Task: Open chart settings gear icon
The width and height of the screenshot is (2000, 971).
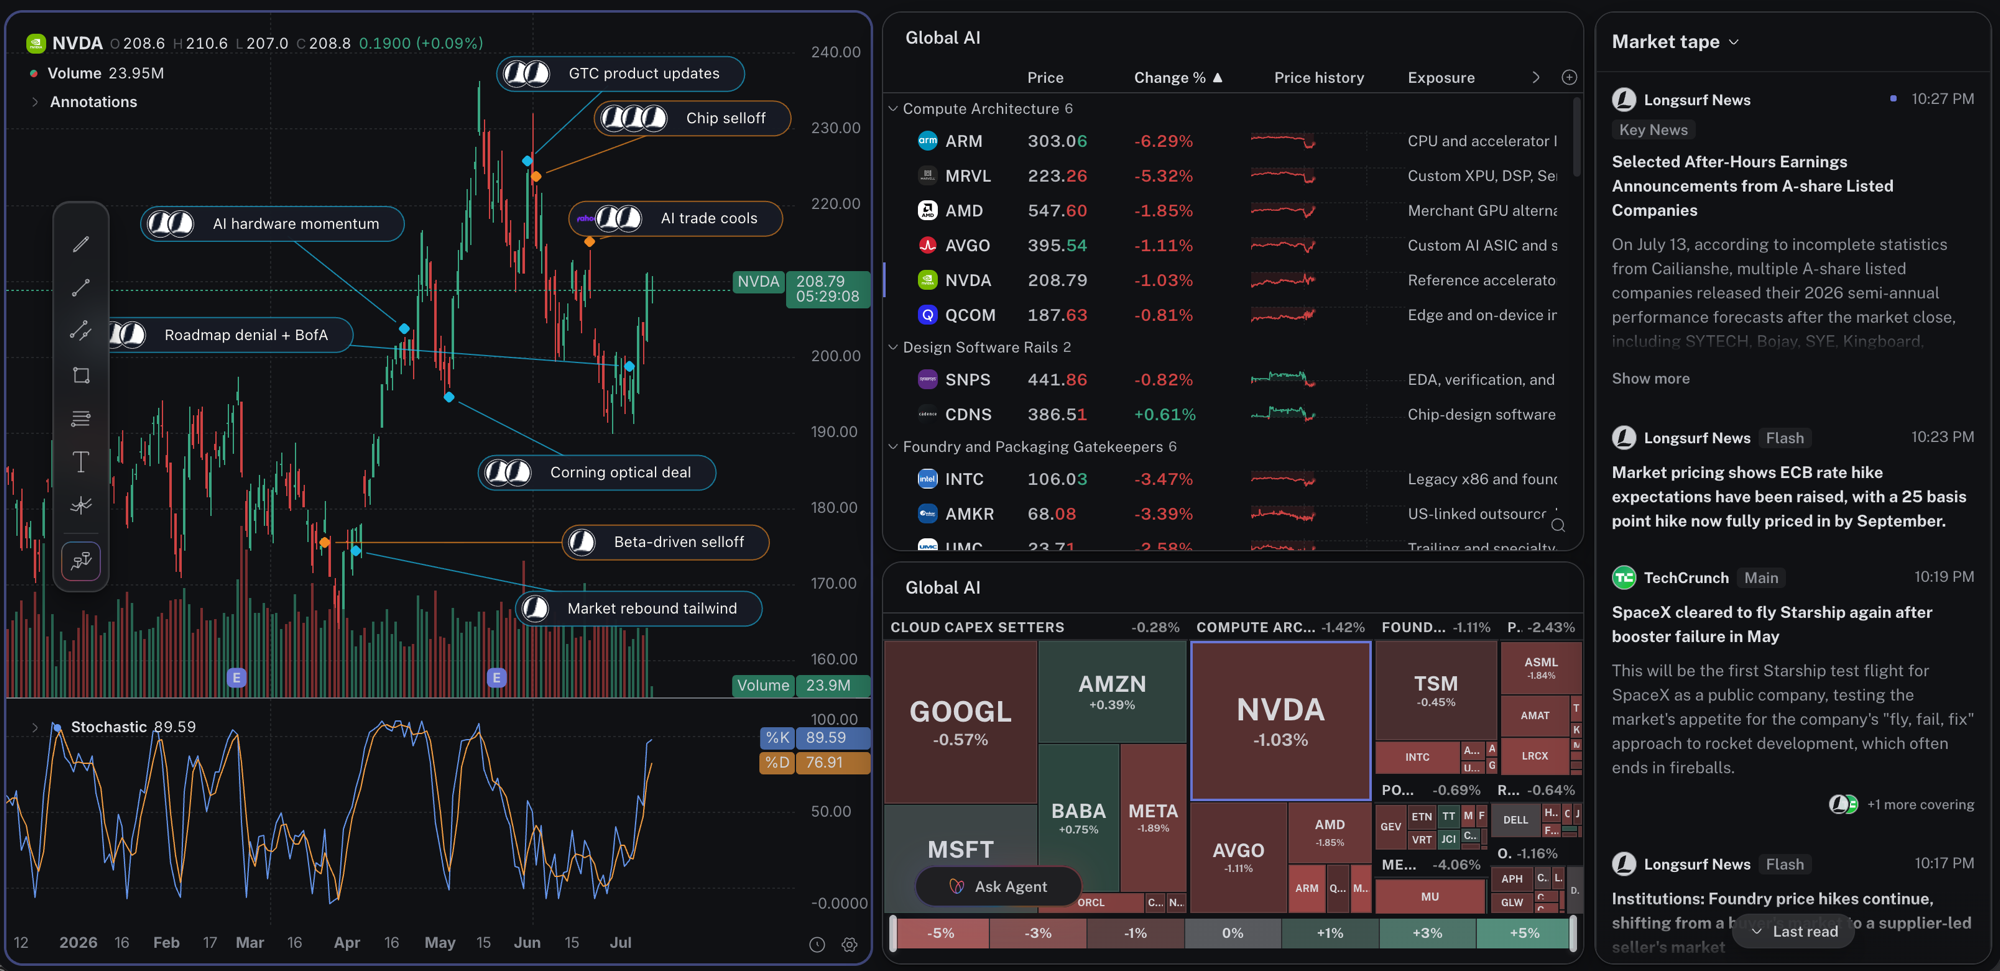Action: point(849,944)
